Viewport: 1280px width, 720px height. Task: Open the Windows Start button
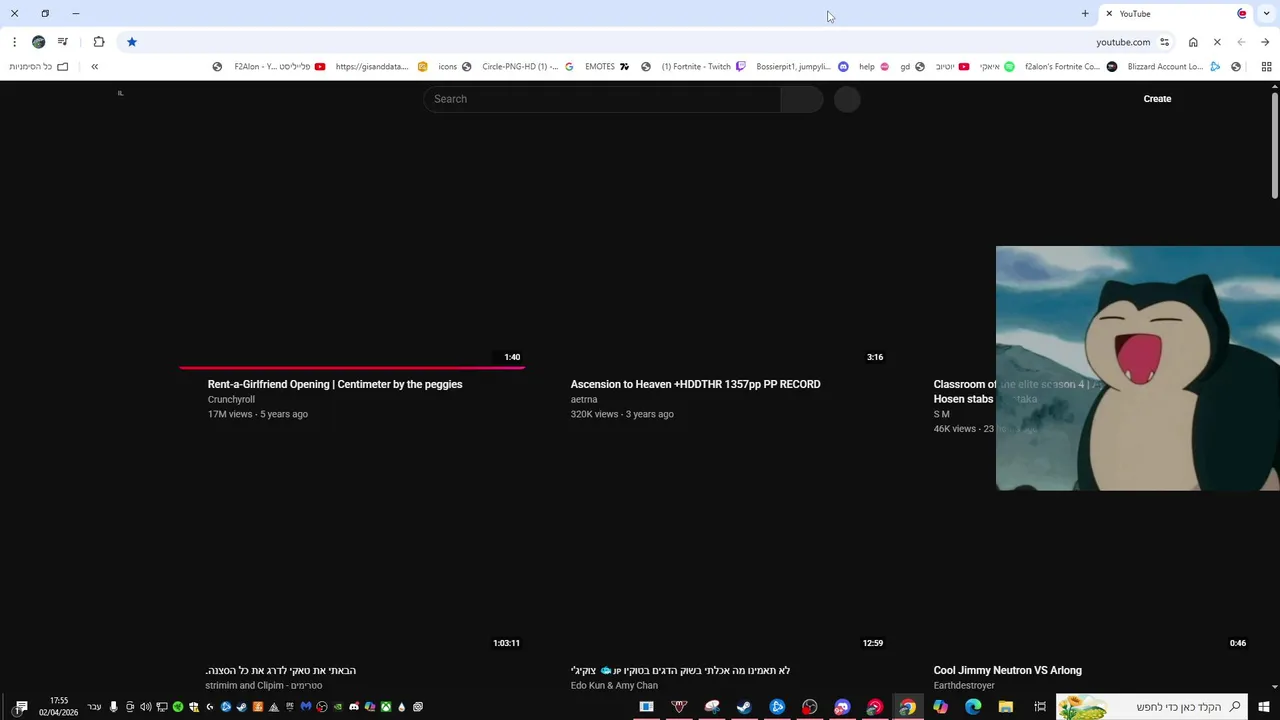(1264, 707)
